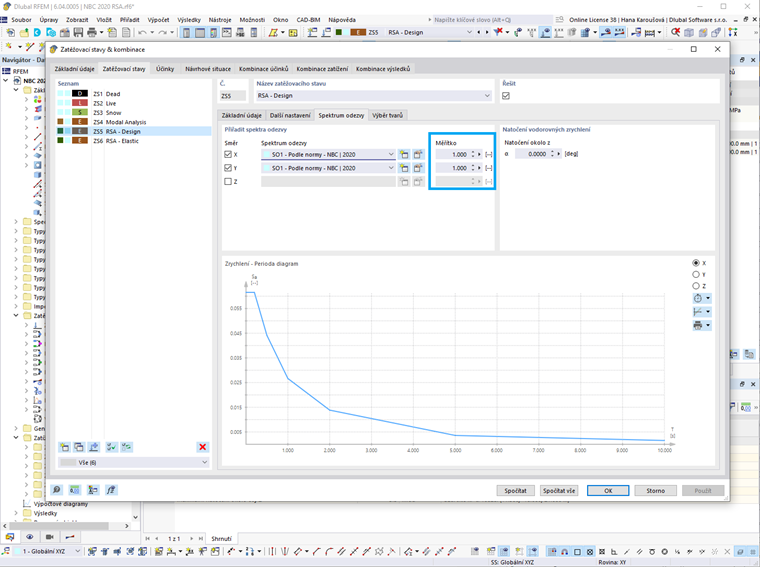Click the L color swatch of ZS2 Live
Viewport: 760px width, 567px height.
[80, 103]
